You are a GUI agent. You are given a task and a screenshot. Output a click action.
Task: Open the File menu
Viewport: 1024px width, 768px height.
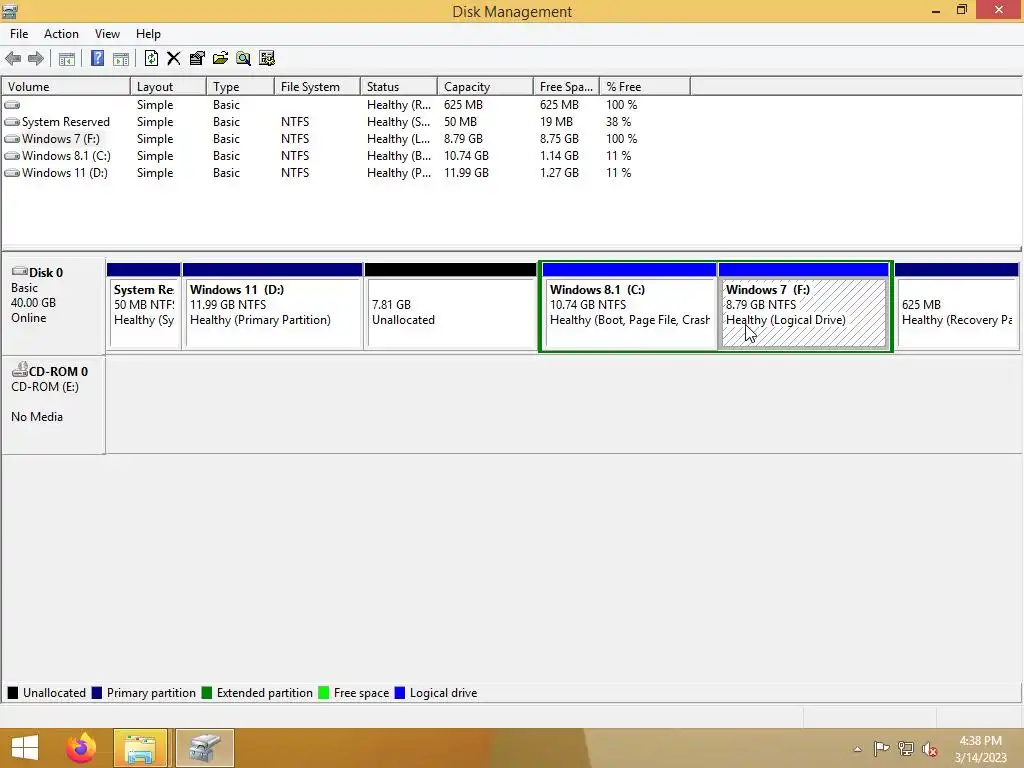(19, 34)
